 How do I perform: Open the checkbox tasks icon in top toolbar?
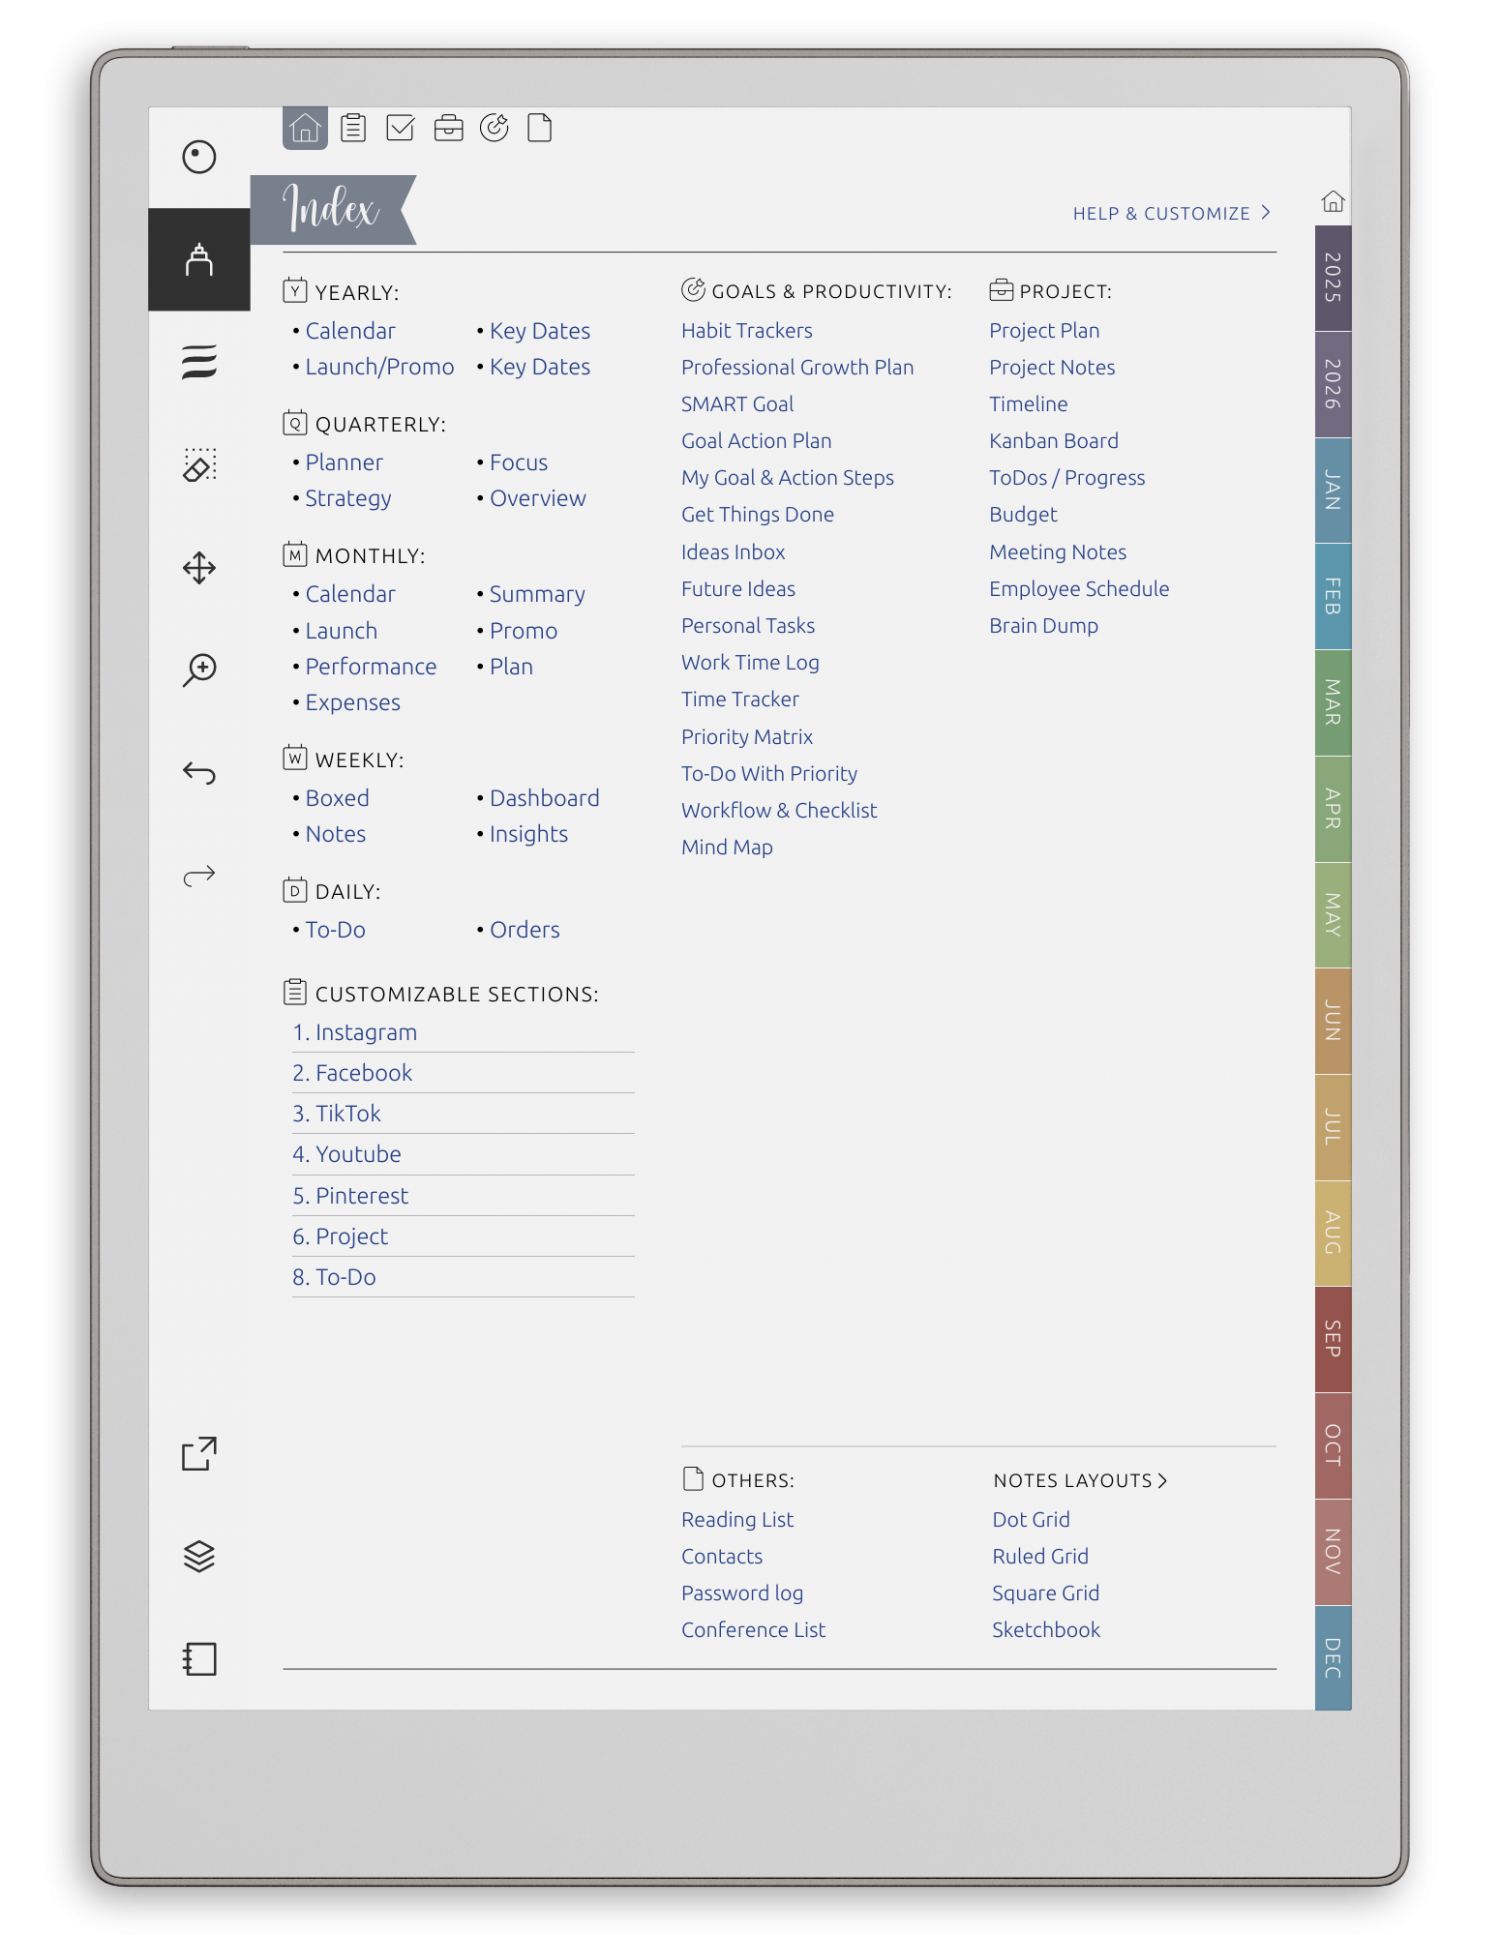(x=400, y=128)
